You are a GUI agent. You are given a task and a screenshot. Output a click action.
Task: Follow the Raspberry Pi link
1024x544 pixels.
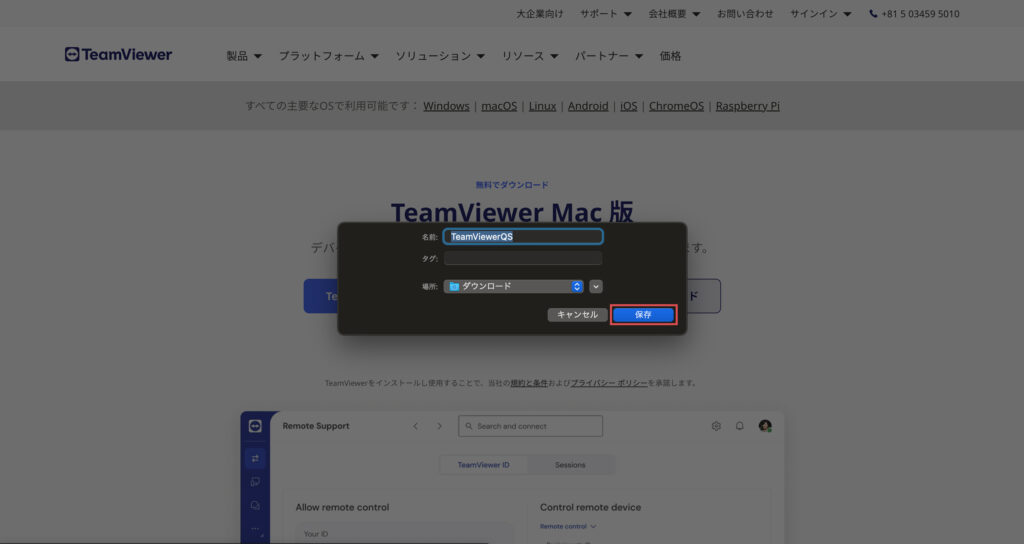pos(747,106)
